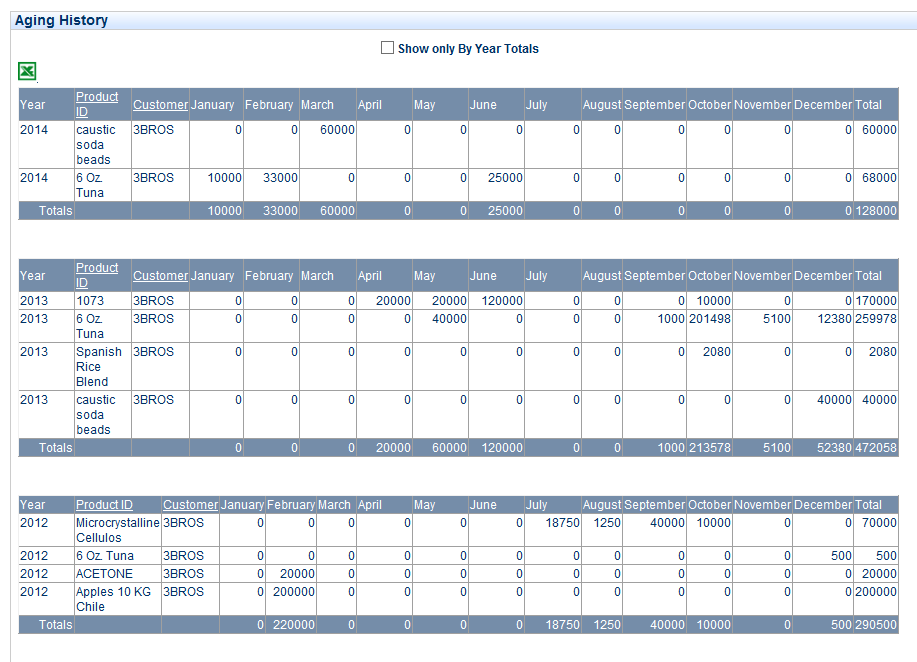Select the 2013 Spanish Rice Blend row
Image resolution: width=917 pixels, height=662 pixels.
click(x=99, y=366)
